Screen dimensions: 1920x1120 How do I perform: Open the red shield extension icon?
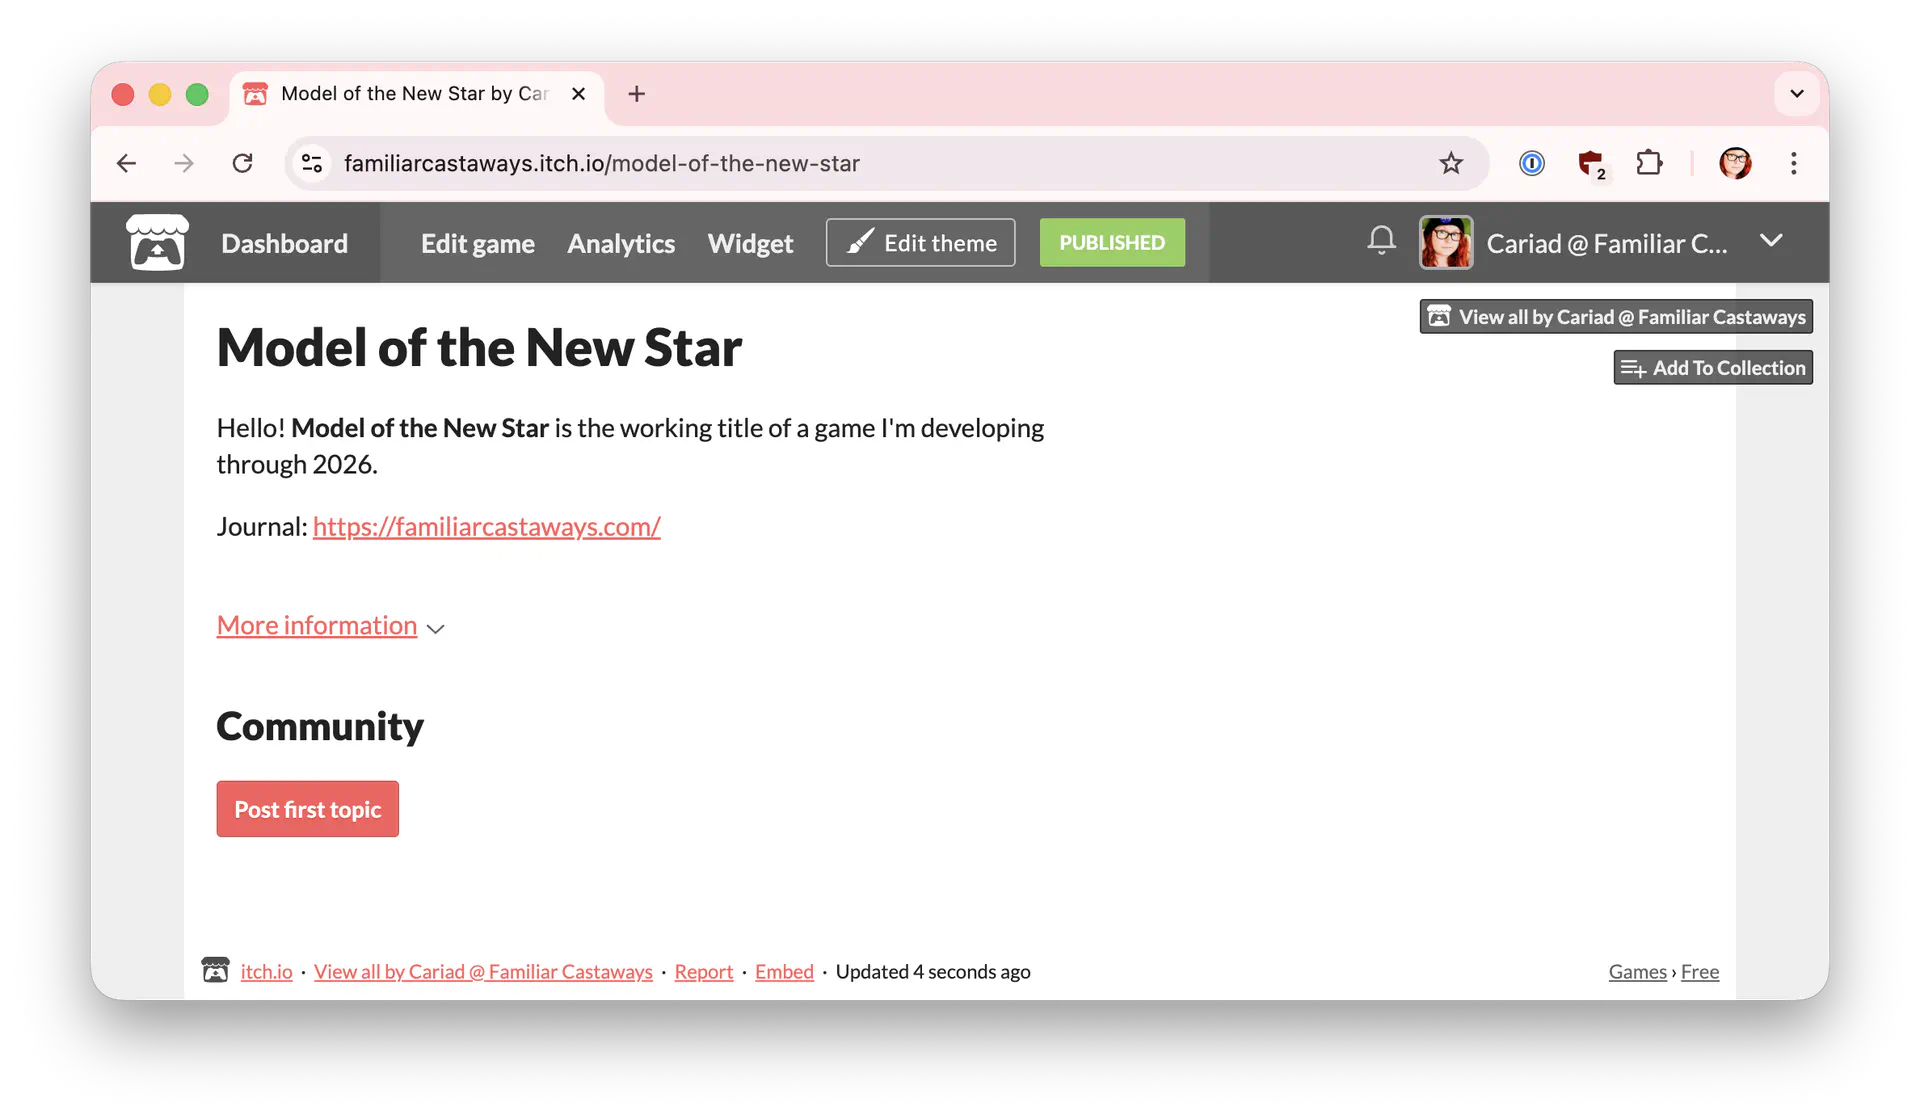coord(1590,163)
